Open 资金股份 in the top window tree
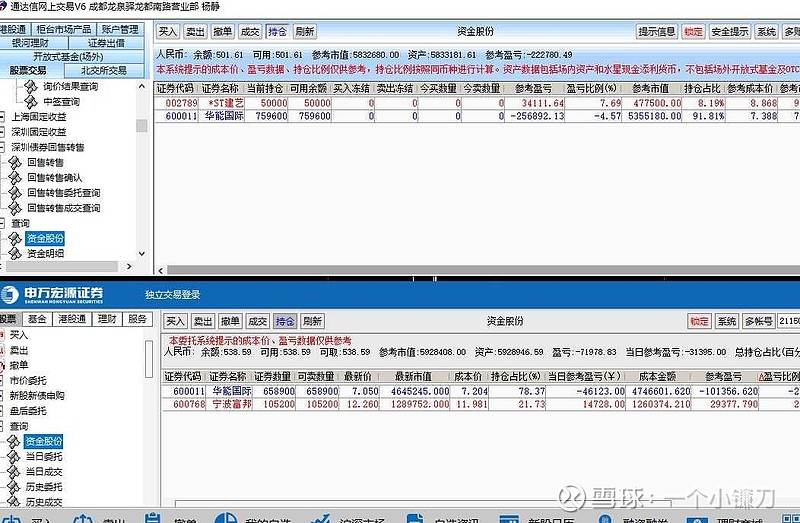800x523 pixels. point(45,238)
